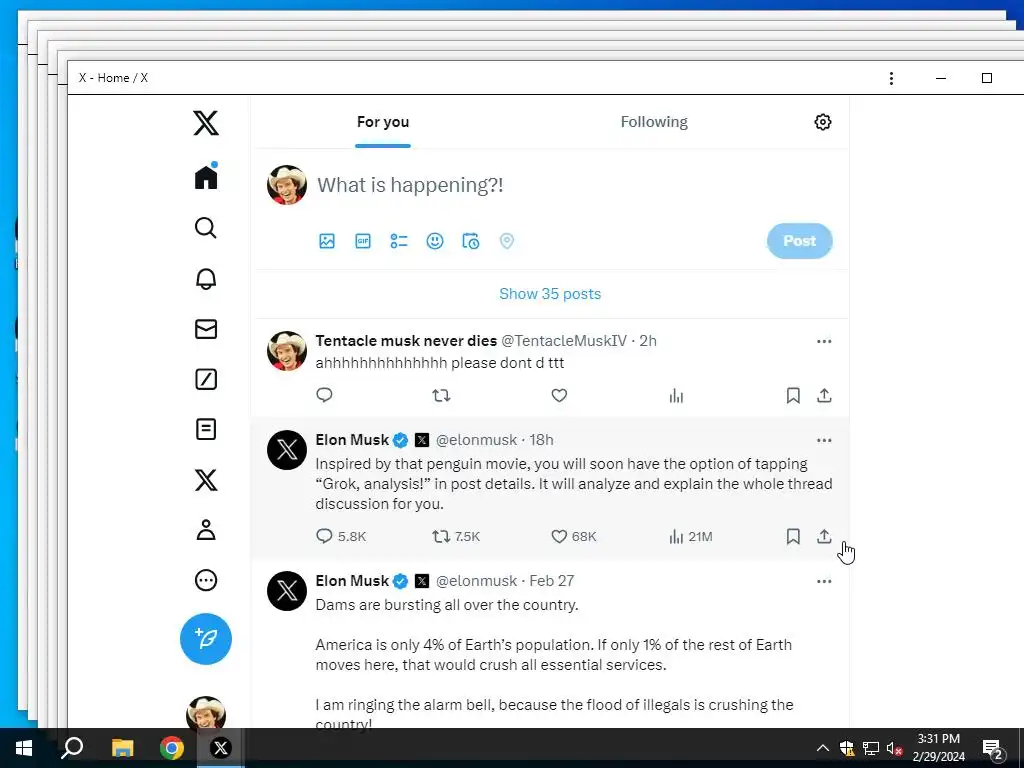This screenshot has width=1024, height=768.
Task: Open Windows Start menu
Action: 24,748
